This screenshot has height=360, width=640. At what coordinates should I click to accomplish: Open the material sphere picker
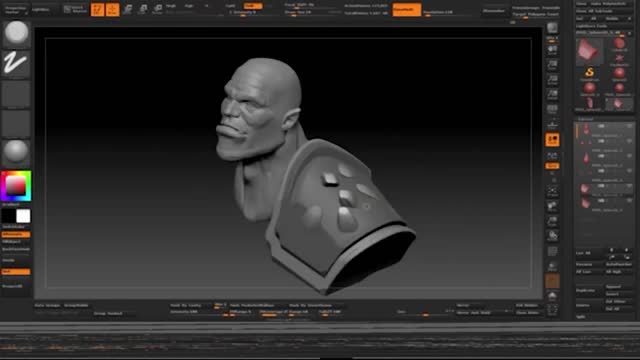tap(16, 152)
